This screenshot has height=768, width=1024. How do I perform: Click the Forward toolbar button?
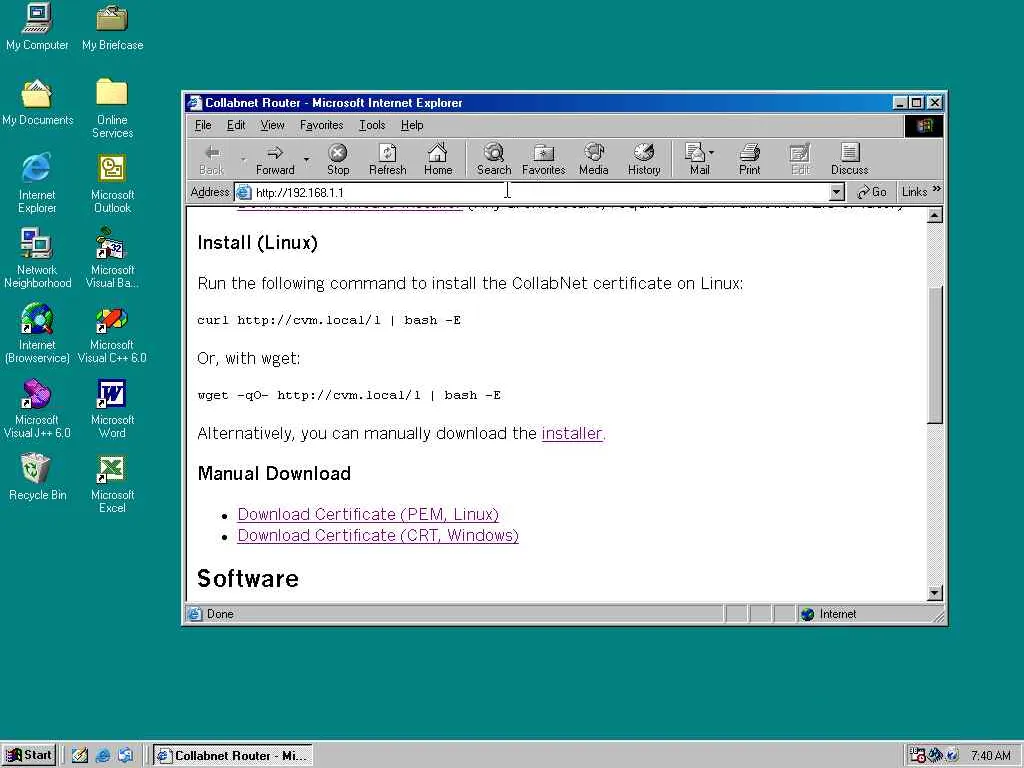click(275, 160)
